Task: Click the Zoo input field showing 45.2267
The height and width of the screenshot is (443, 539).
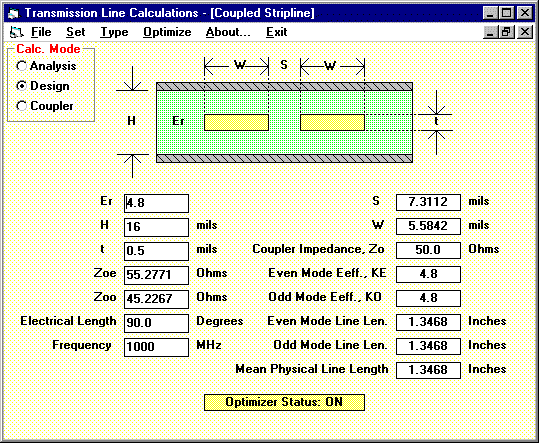Action: pyautogui.click(x=156, y=299)
